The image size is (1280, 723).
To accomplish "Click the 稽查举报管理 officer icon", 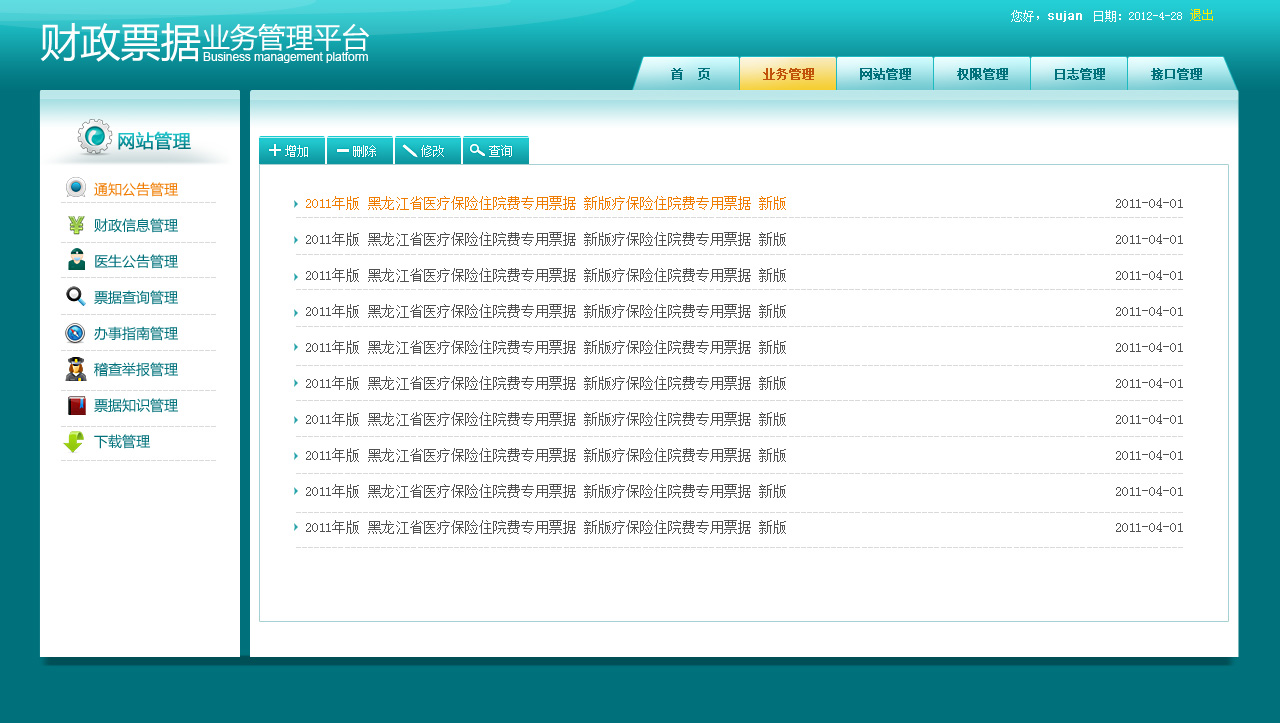I will pos(76,369).
